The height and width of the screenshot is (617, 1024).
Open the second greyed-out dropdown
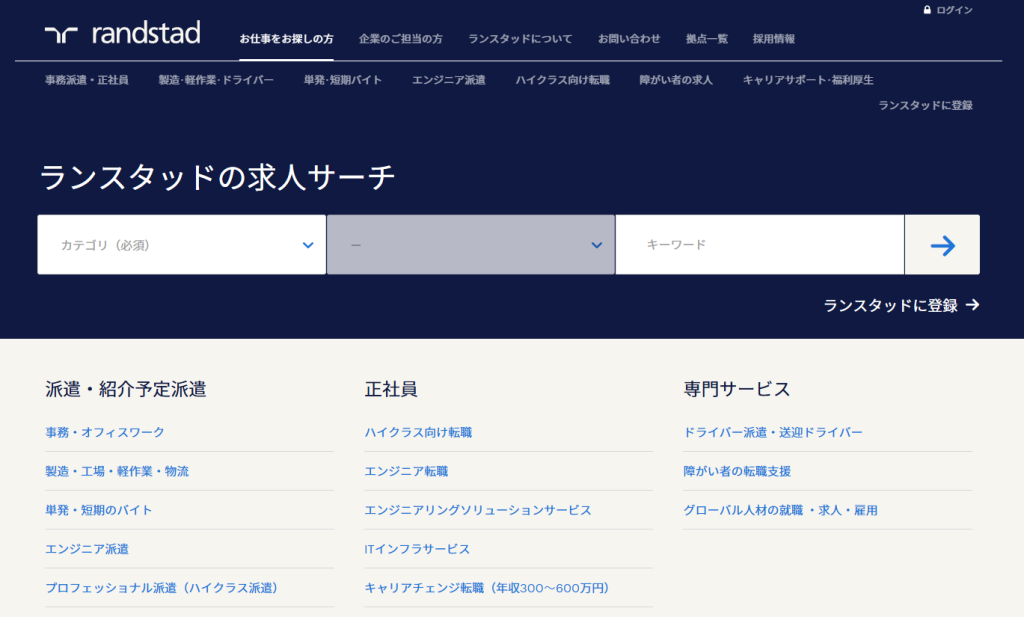pyautogui.click(x=471, y=245)
